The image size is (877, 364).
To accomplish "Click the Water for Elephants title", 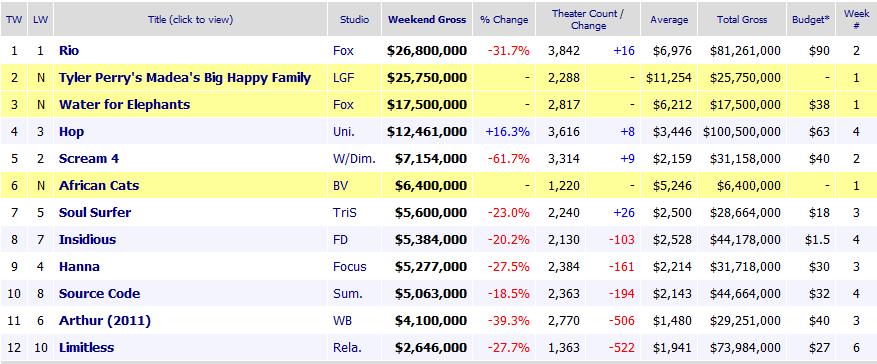I will [124, 105].
